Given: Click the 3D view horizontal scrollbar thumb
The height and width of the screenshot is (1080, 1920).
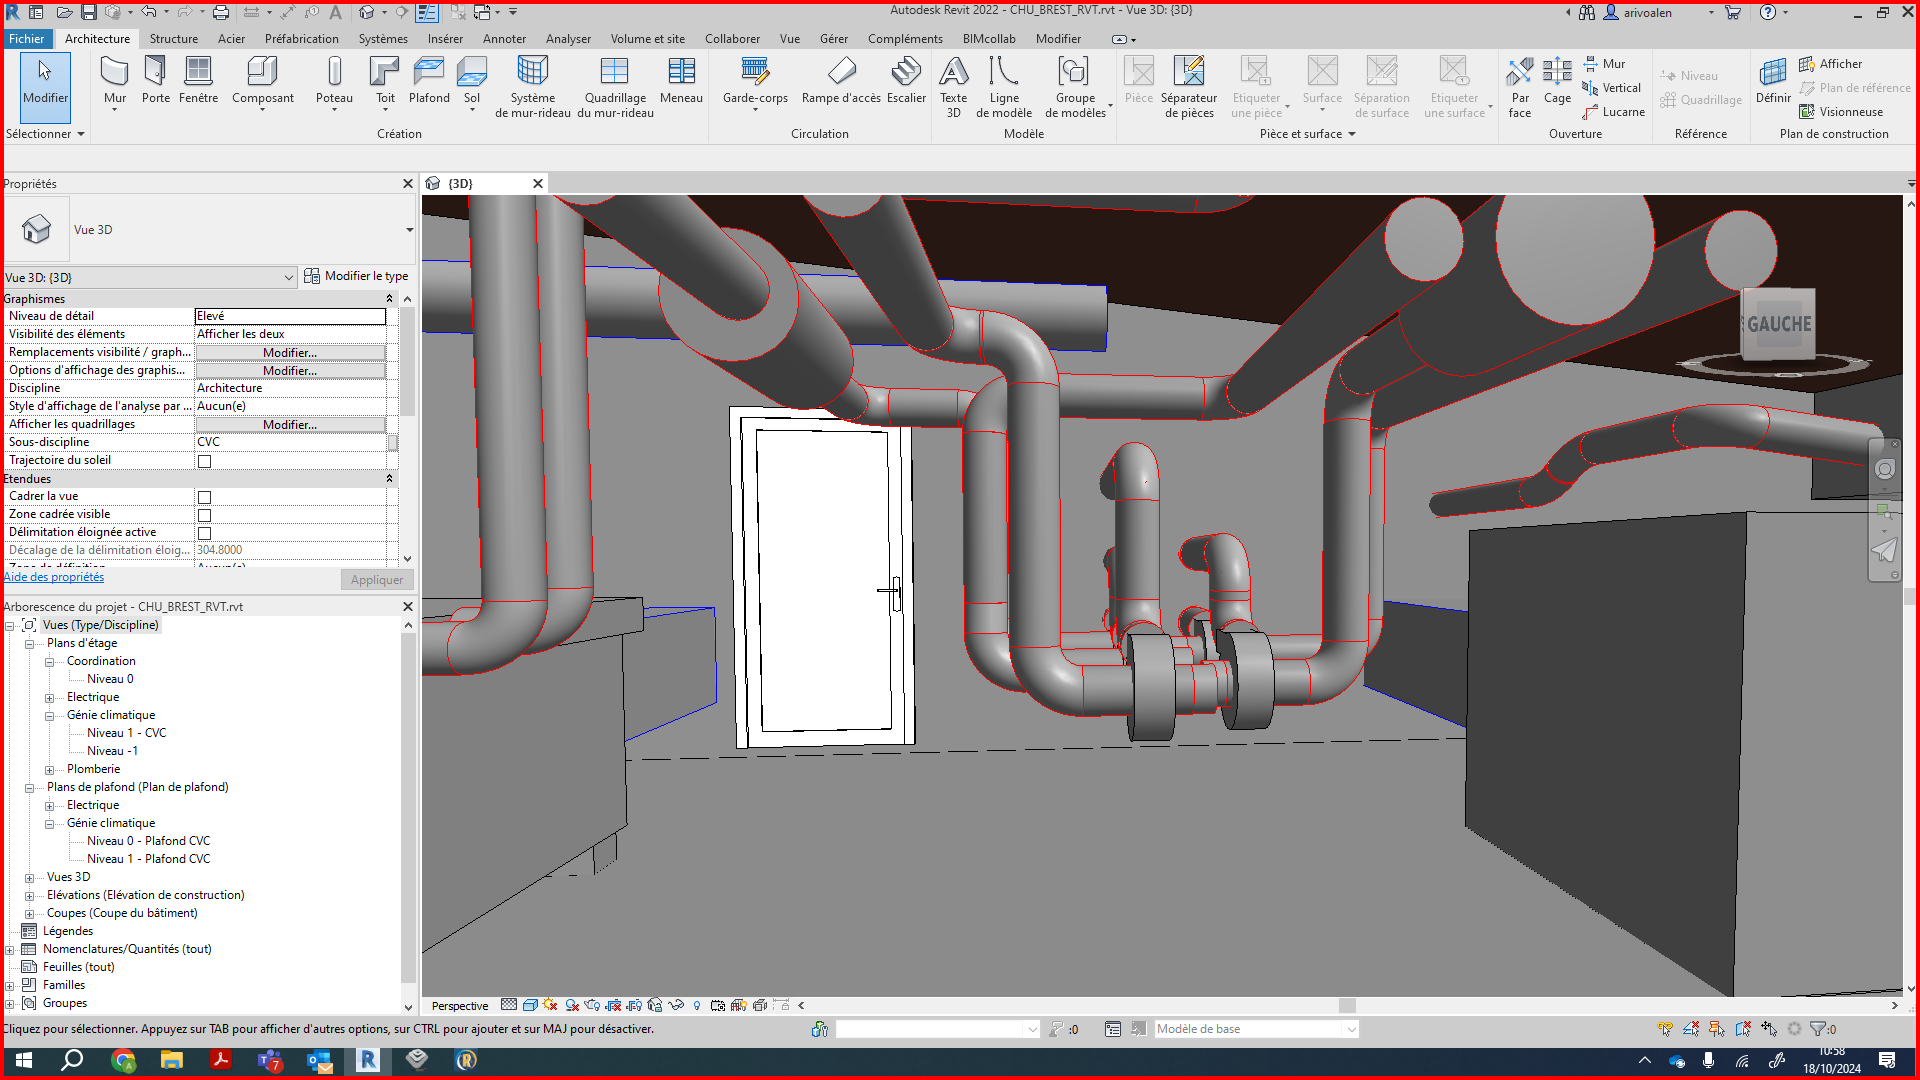Looking at the screenshot, I should pos(1347,1006).
